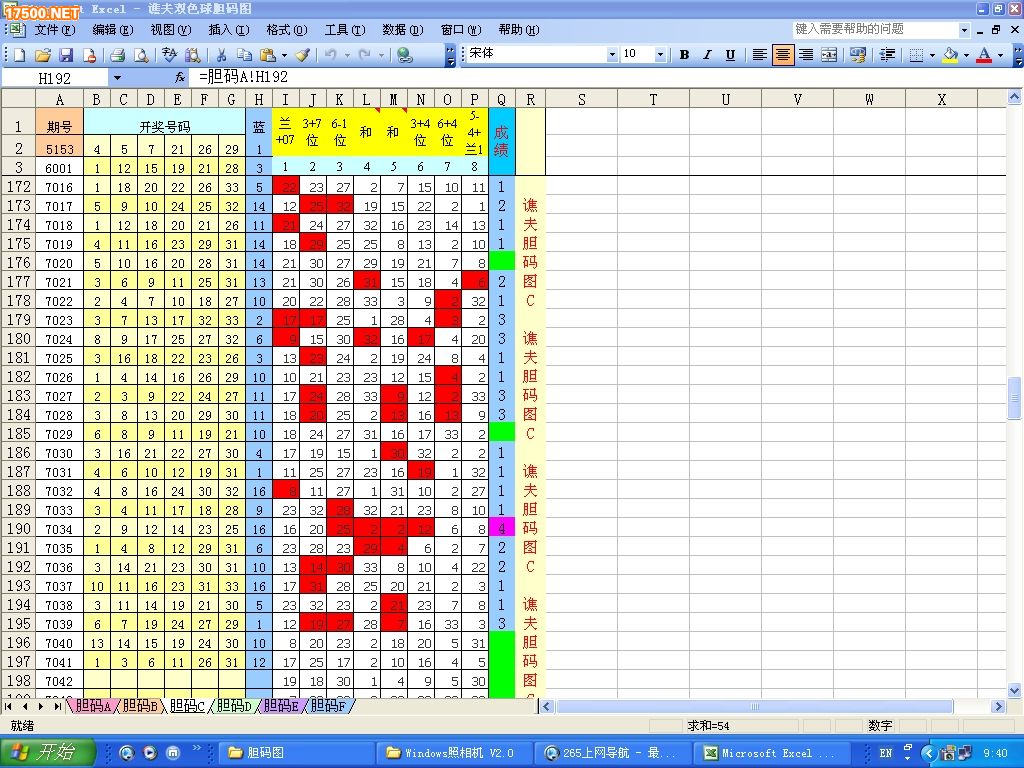The image size is (1024, 768).
Task: Switch to the 胆码D sheet tab
Action: [234, 706]
